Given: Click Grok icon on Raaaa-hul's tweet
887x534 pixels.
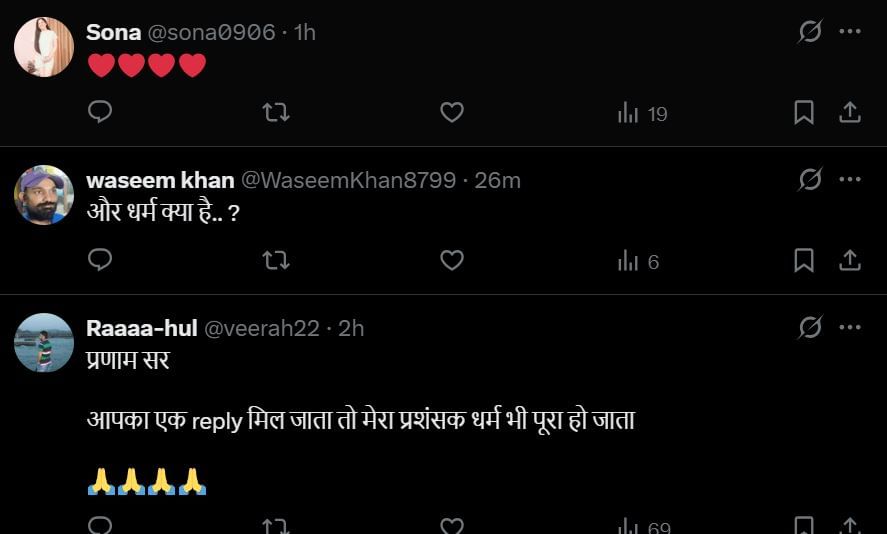Looking at the screenshot, I should pos(810,328).
